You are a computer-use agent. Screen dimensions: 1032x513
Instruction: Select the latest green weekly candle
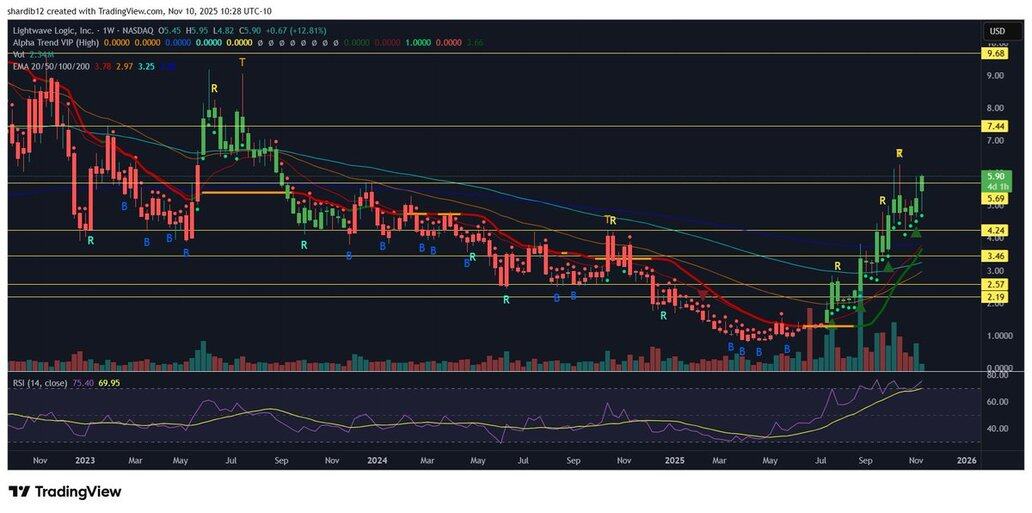(x=921, y=183)
